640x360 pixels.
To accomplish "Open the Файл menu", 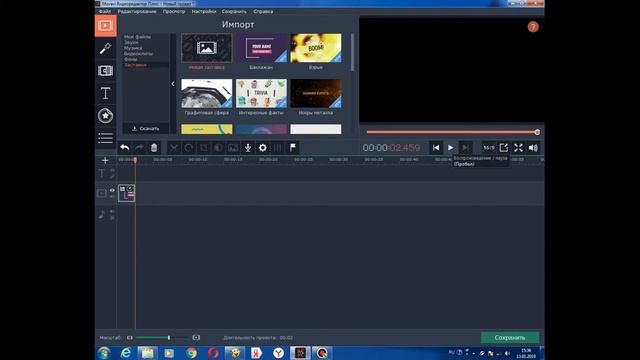I will point(104,11).
